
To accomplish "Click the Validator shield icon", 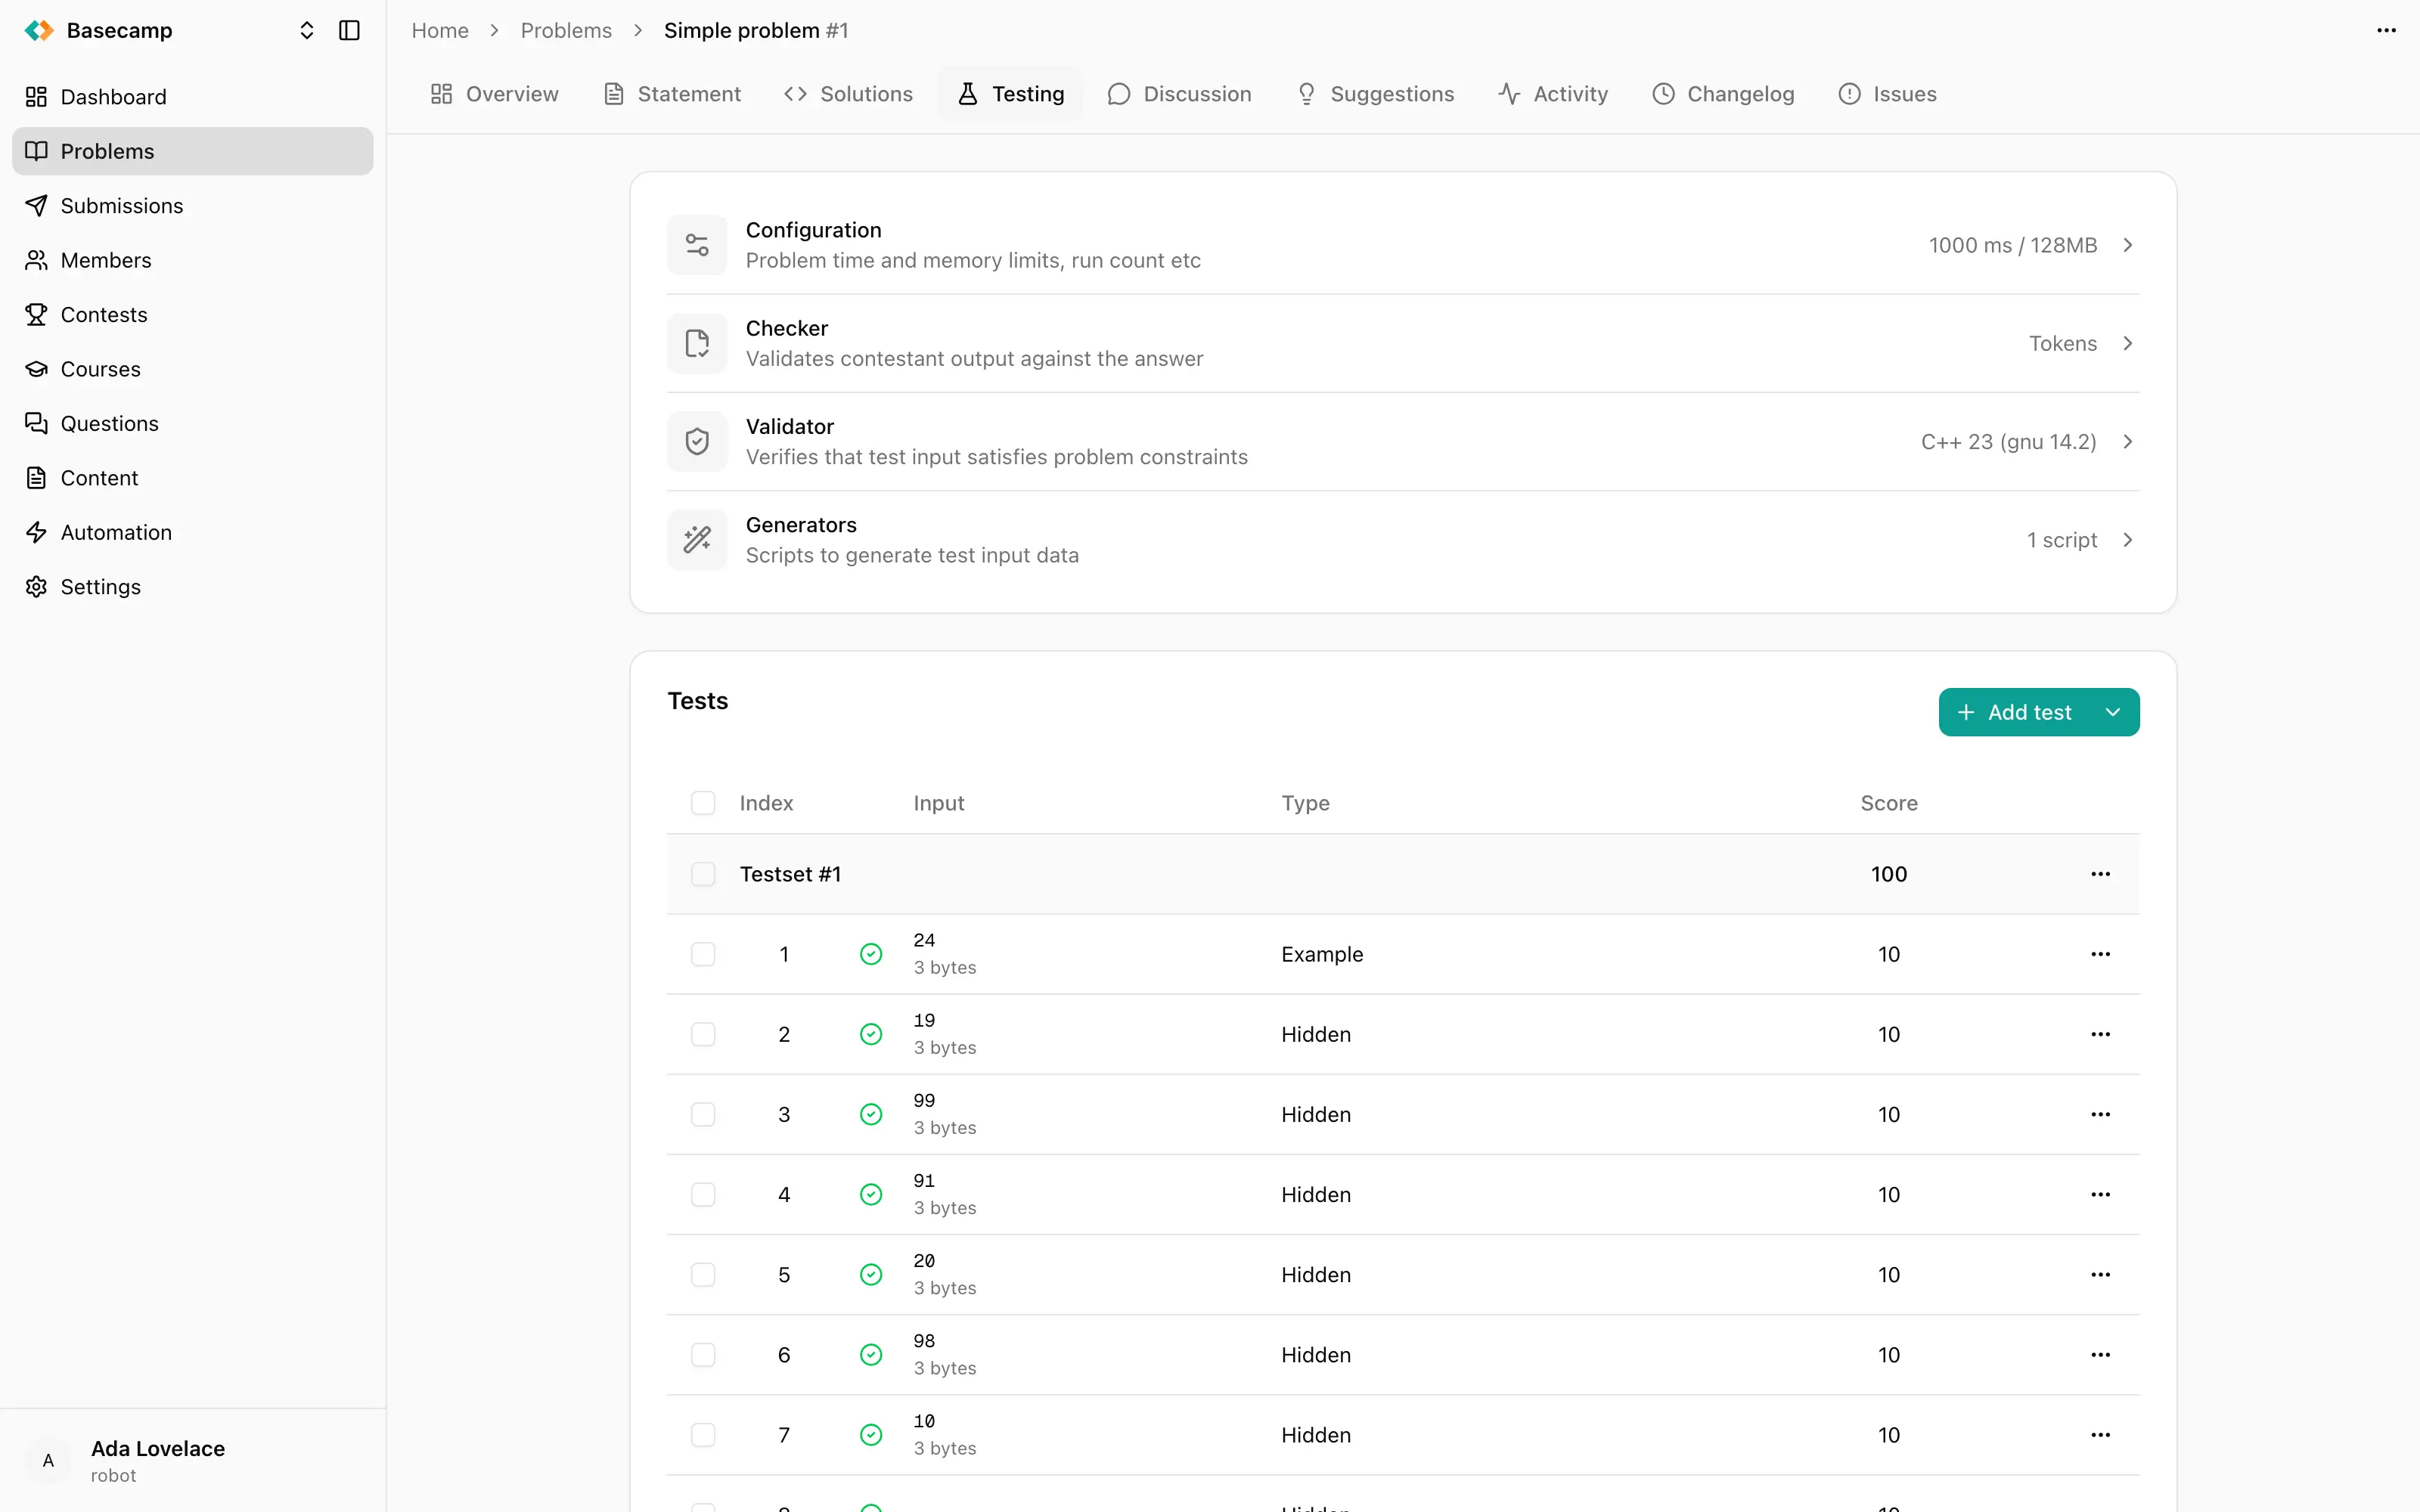I will 697,441.
